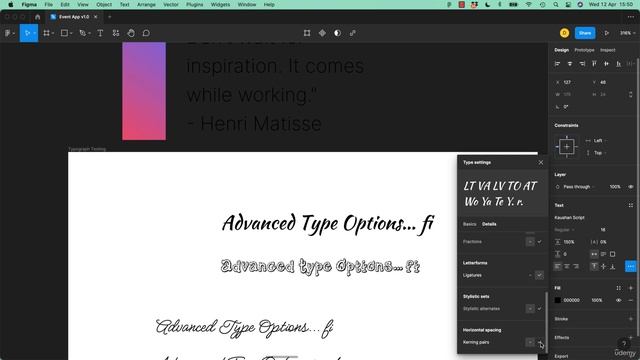Enable Ligatures with the checkmark button
Viewport: 640px width, 360px height.
click(x=539, y=275)
